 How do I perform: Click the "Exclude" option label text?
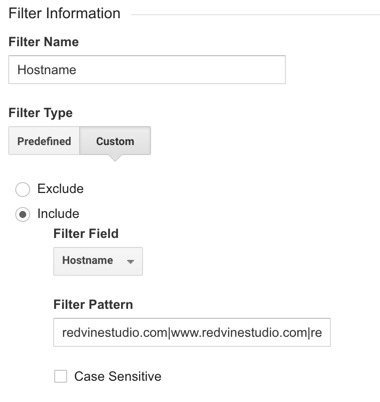click(60, 189)
